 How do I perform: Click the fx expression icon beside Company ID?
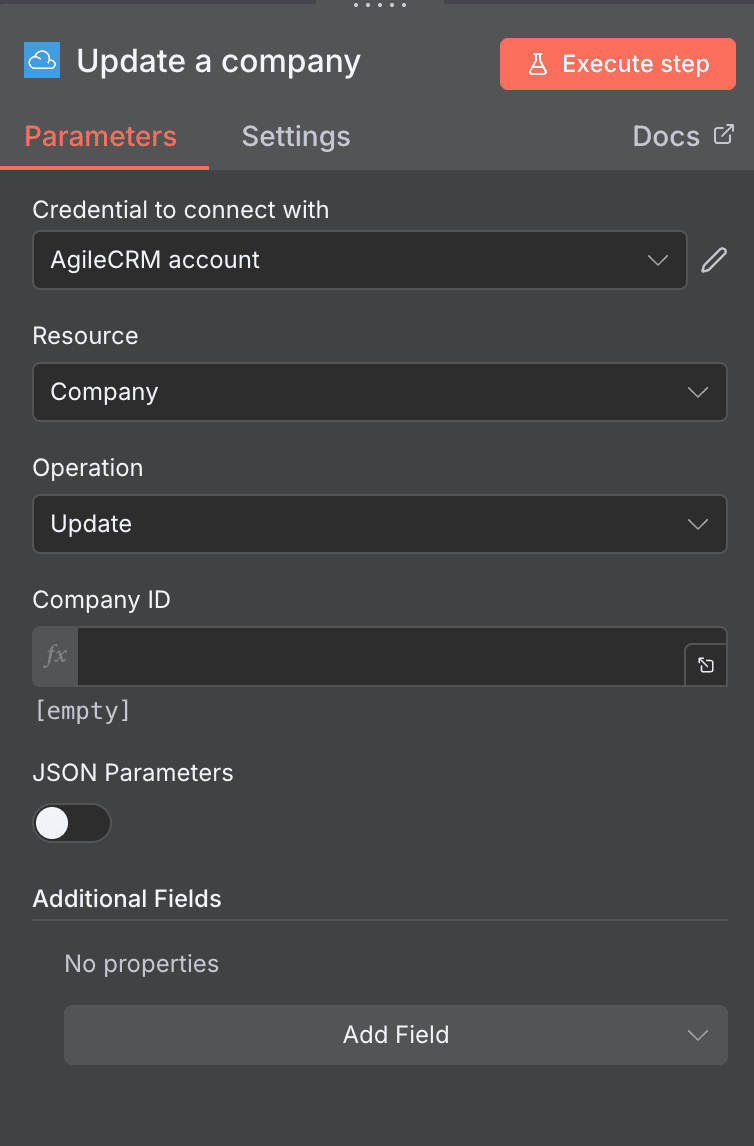54,656
